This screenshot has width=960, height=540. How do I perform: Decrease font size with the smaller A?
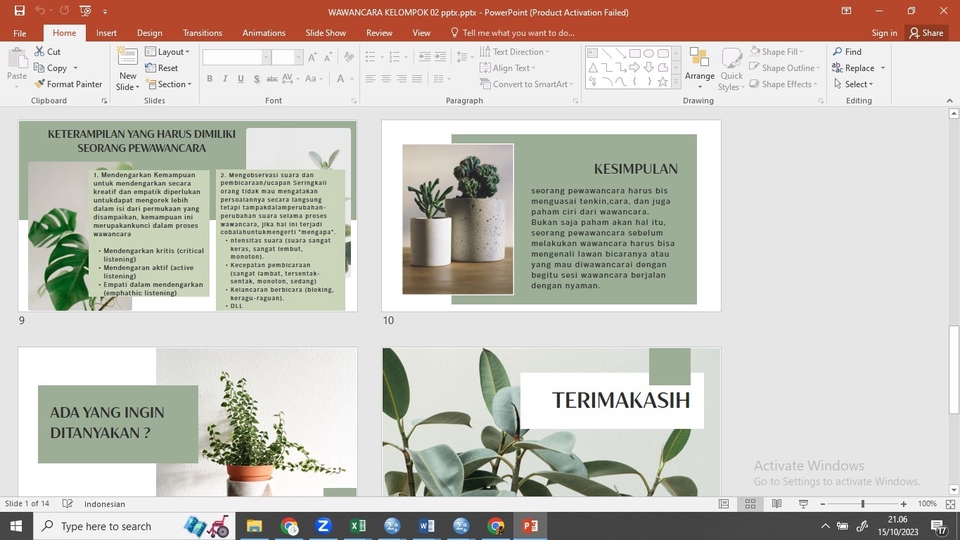coord(328,58)
